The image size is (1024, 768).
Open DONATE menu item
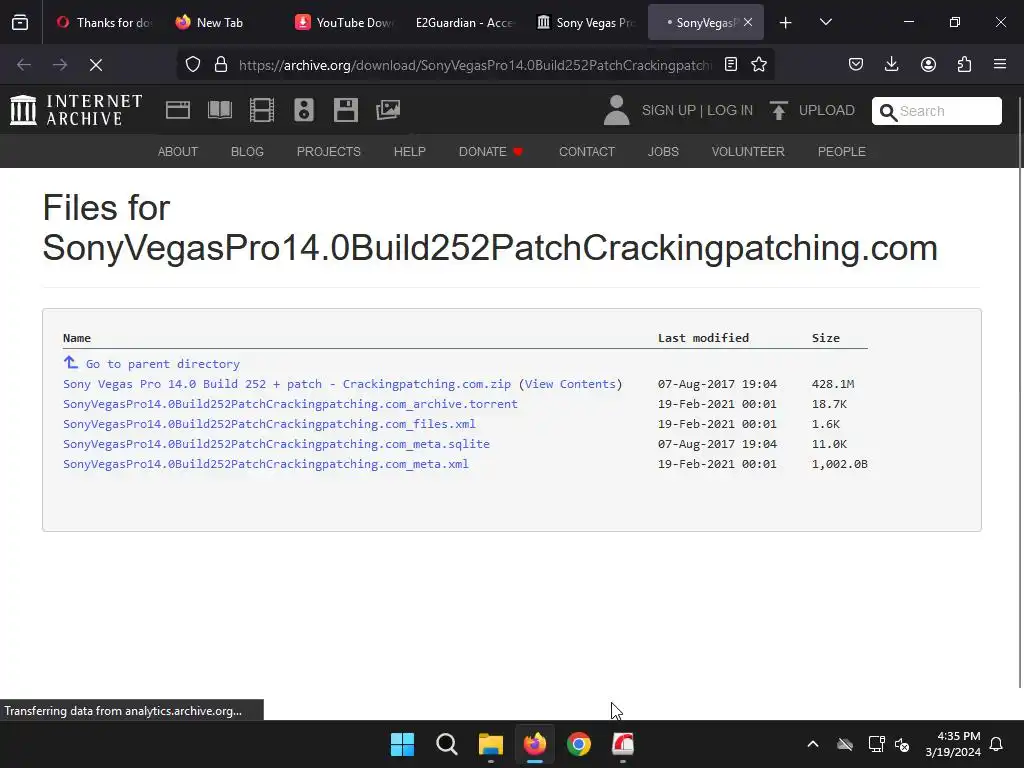point(490,152)
